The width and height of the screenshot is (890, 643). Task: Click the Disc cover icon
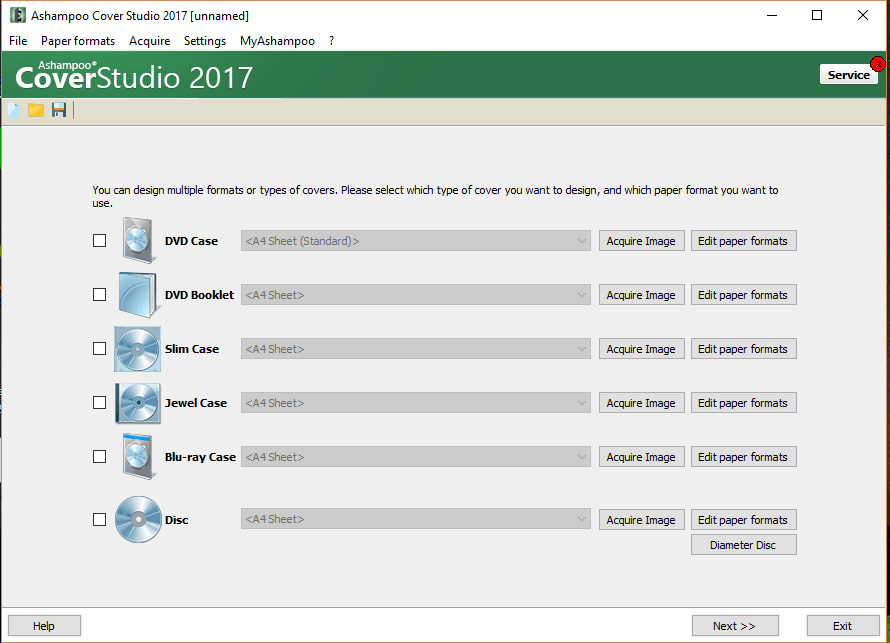138,519
